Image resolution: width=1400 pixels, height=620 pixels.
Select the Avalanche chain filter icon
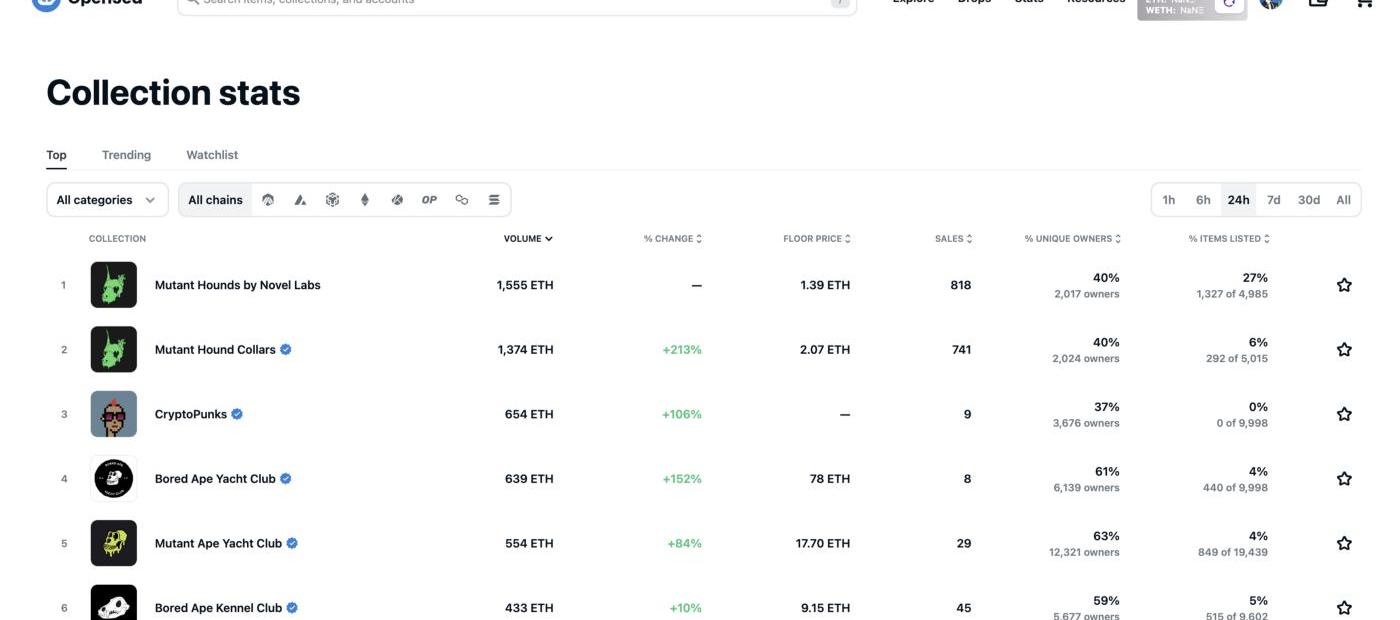click(300, 200)
